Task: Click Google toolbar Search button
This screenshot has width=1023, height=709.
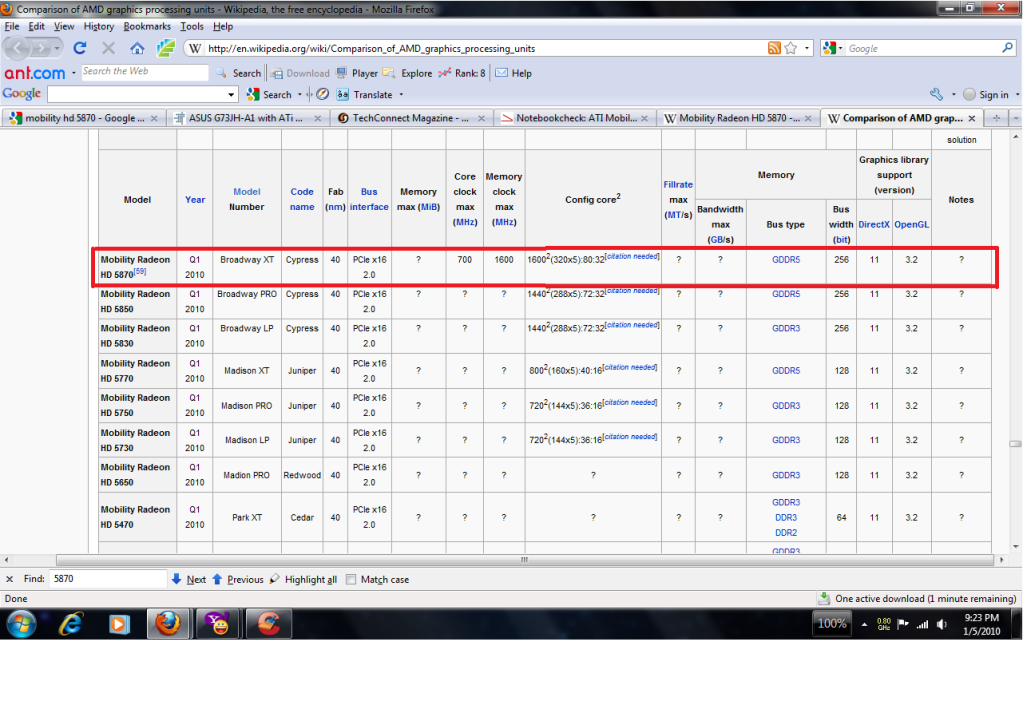Action: (x=269, y=95)
